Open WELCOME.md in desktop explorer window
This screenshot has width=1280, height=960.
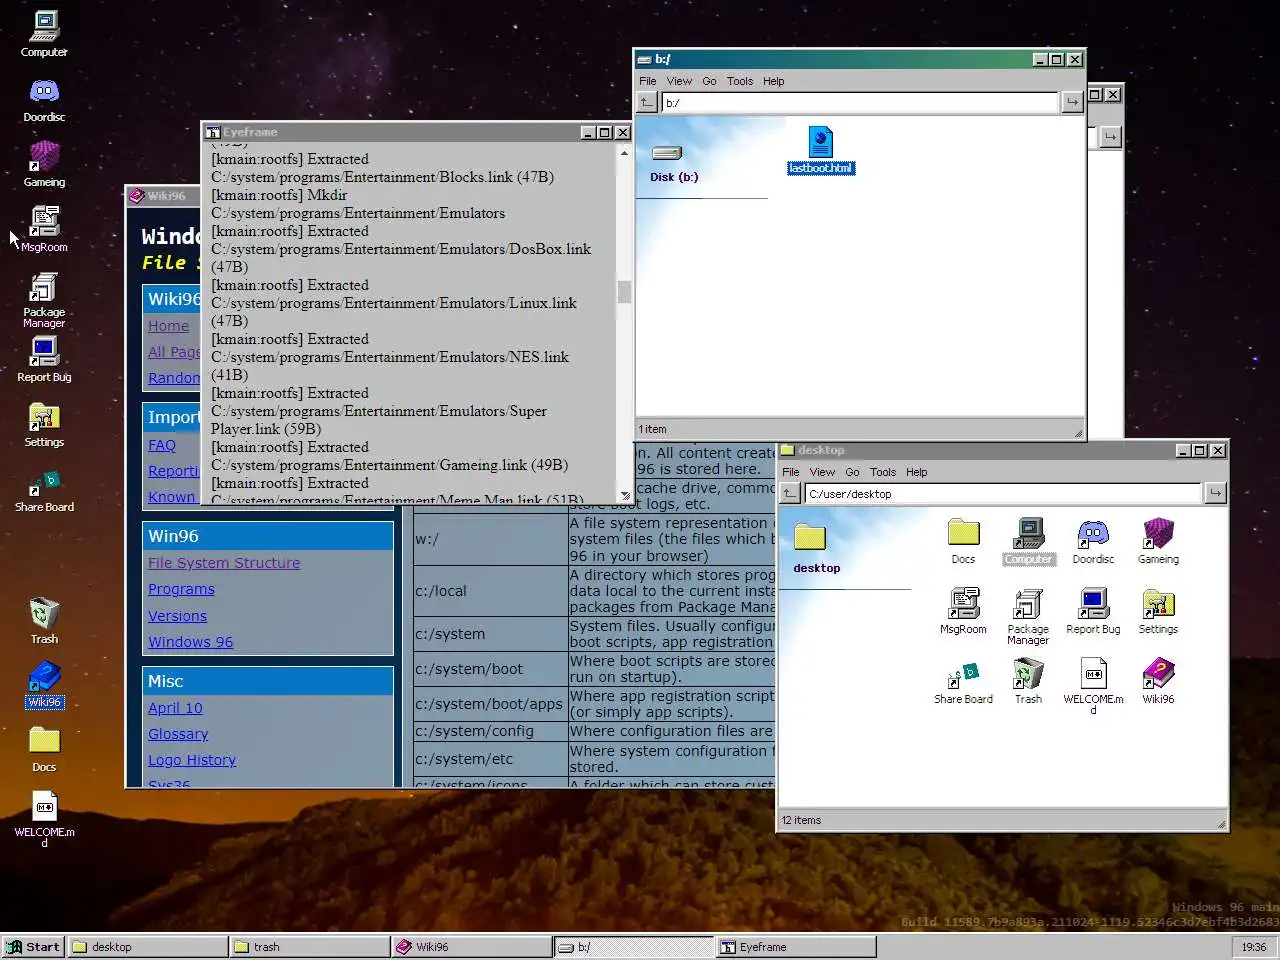(1093, 687)
